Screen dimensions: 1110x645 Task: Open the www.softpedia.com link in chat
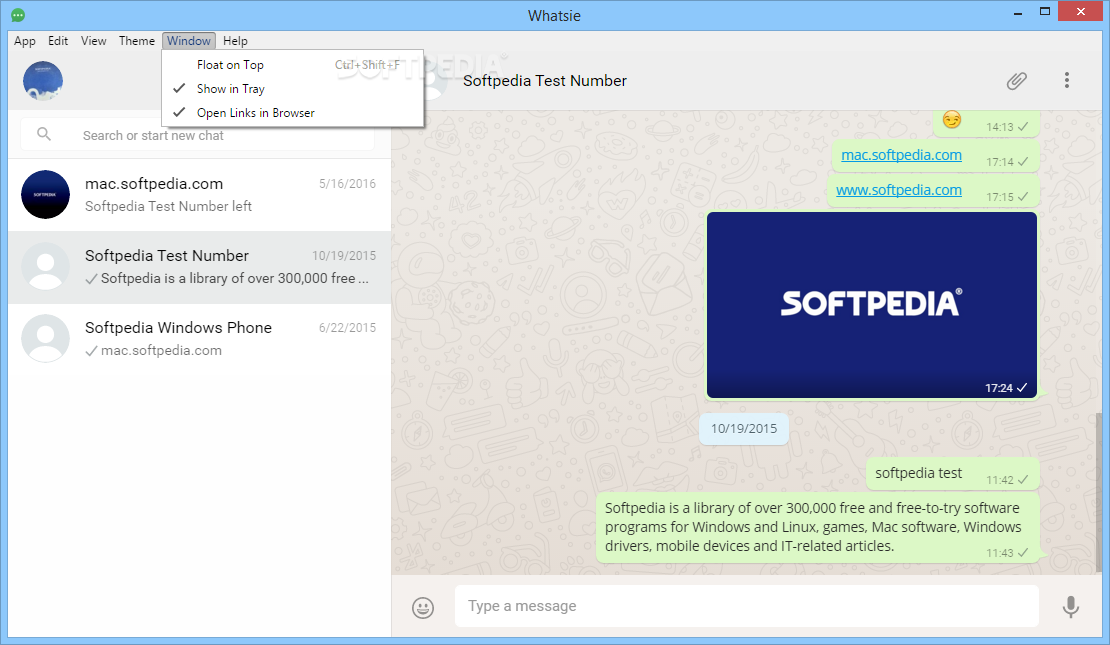tap(898, 190)
